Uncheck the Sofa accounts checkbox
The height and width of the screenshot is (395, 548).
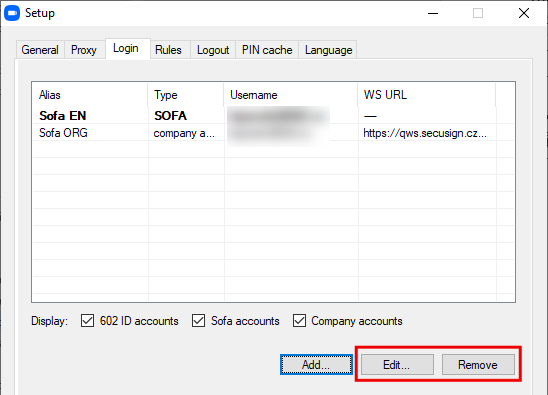click(199, 321)
